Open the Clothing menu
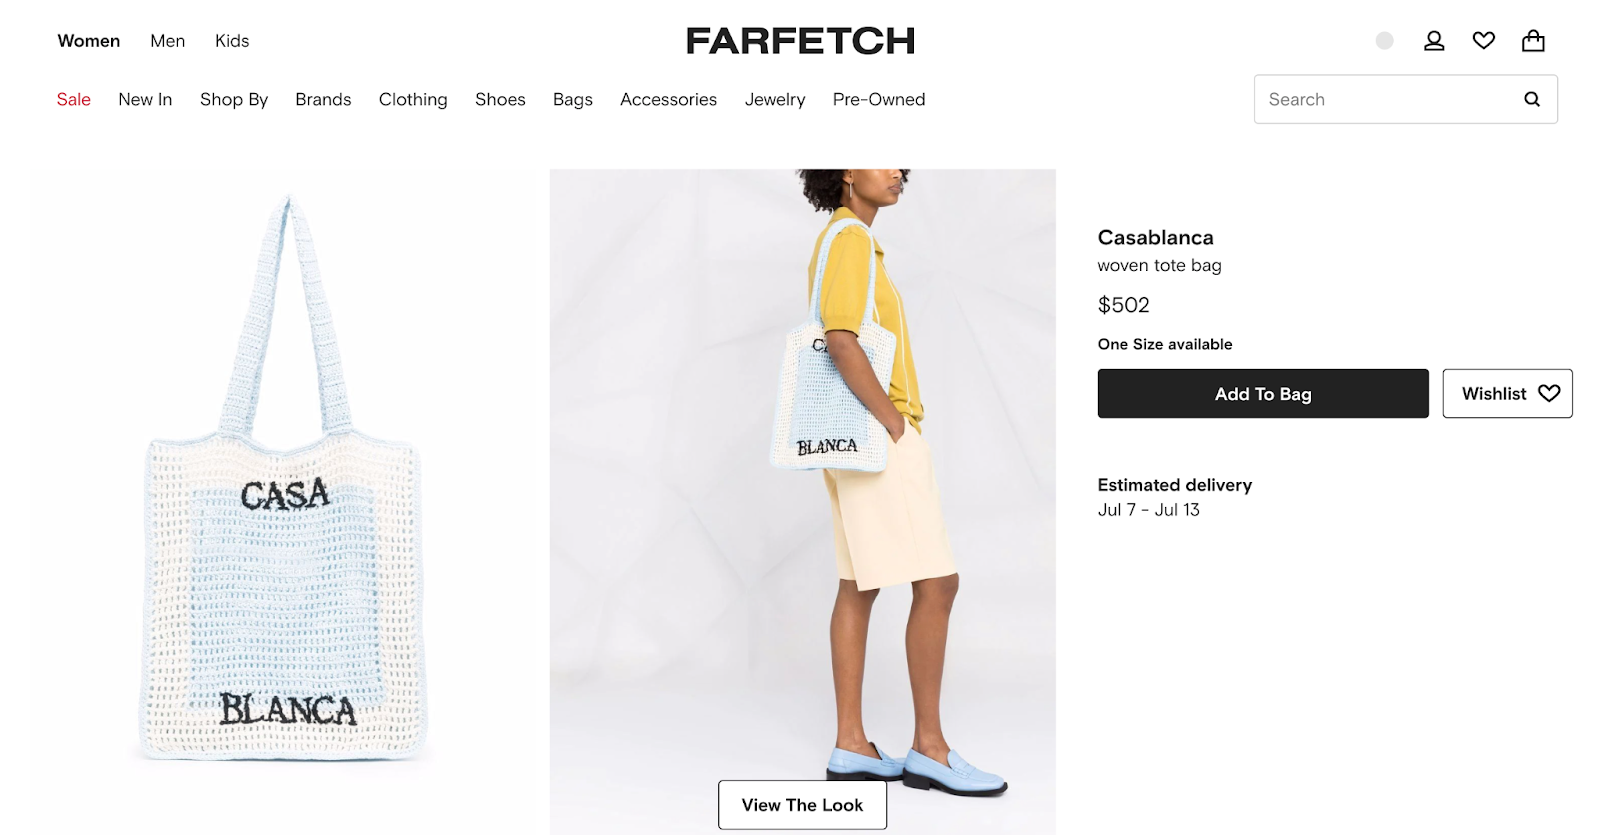1600x835 pixels. [413, 100]
